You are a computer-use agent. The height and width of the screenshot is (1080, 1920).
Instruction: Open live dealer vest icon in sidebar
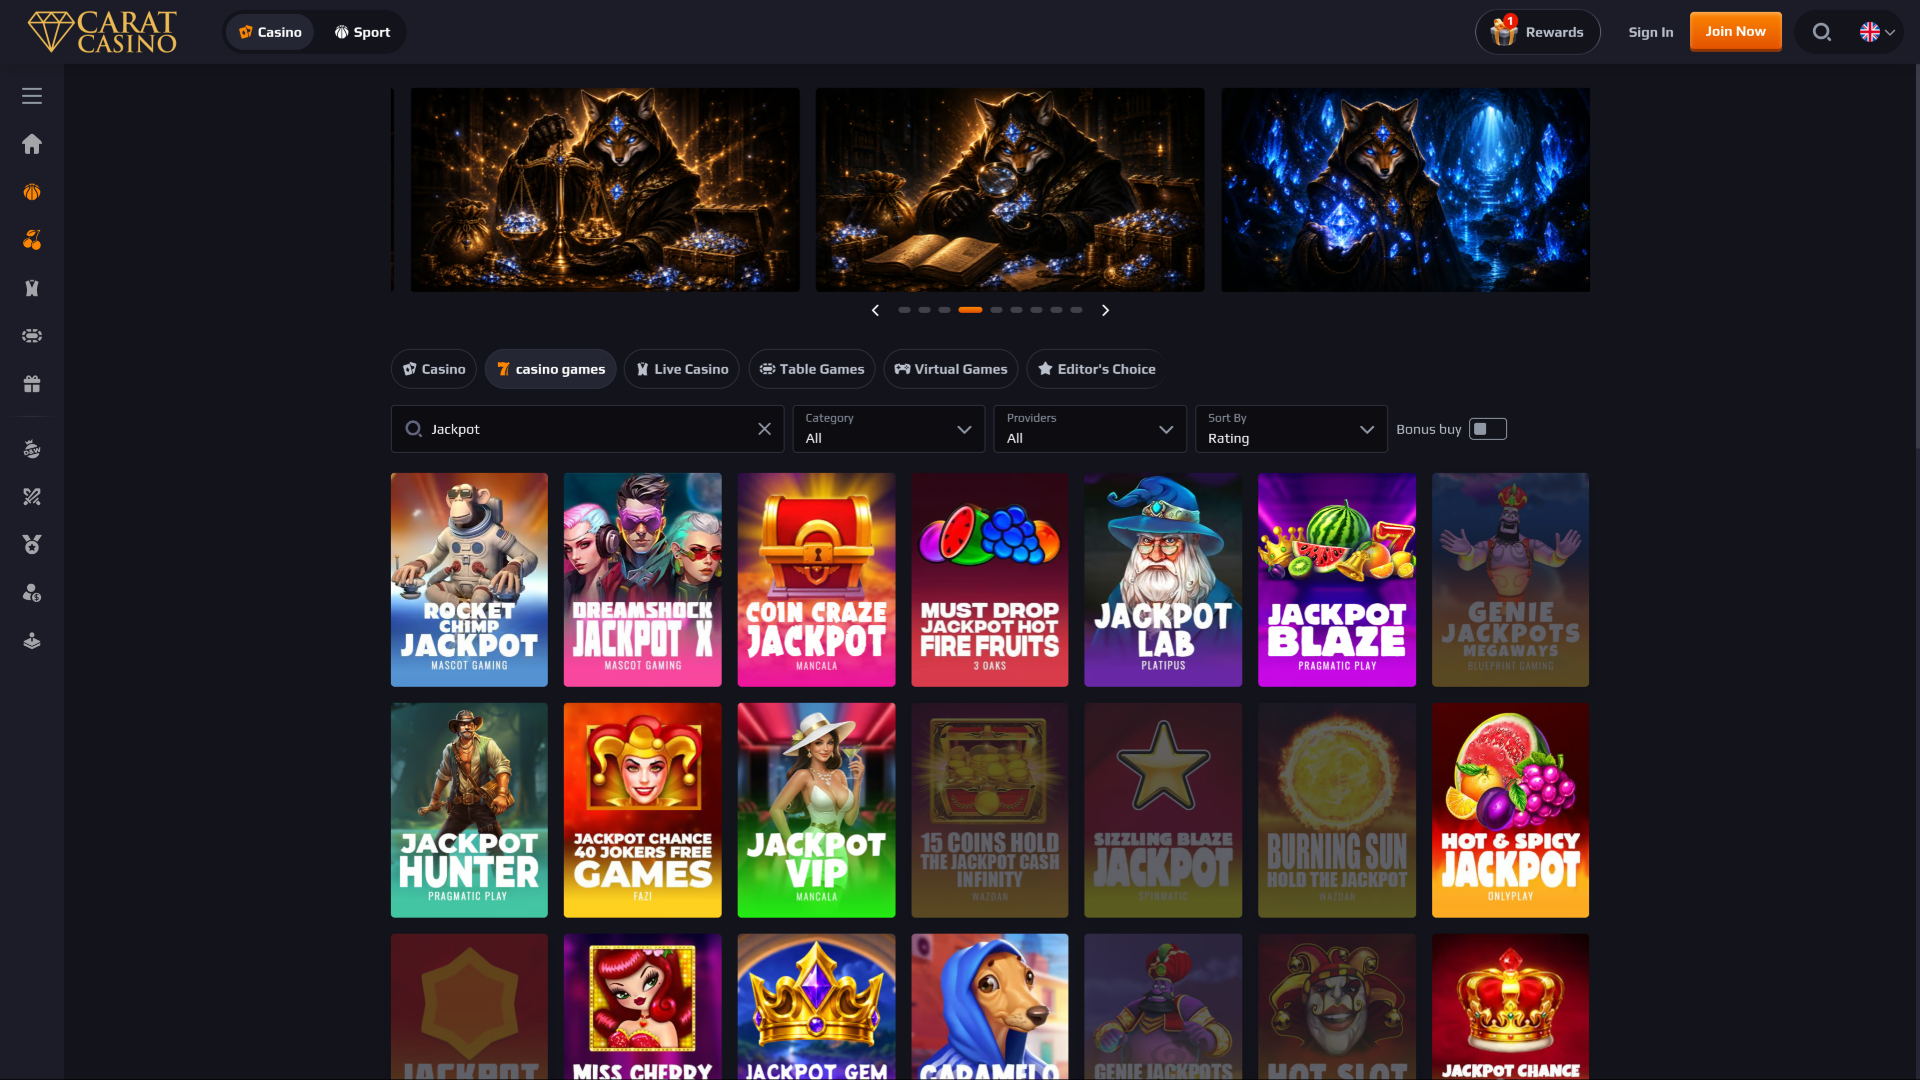click(x=32, y=288)
